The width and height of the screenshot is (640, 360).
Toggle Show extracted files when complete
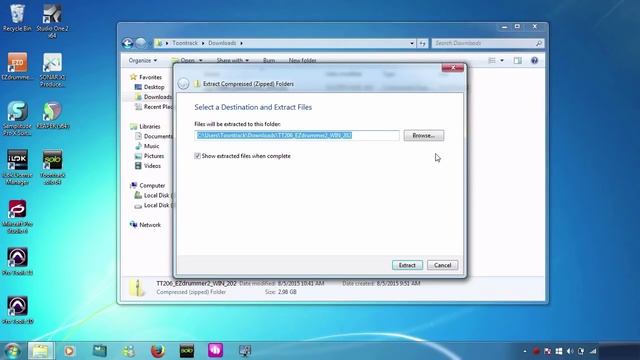tap(198, 156)
